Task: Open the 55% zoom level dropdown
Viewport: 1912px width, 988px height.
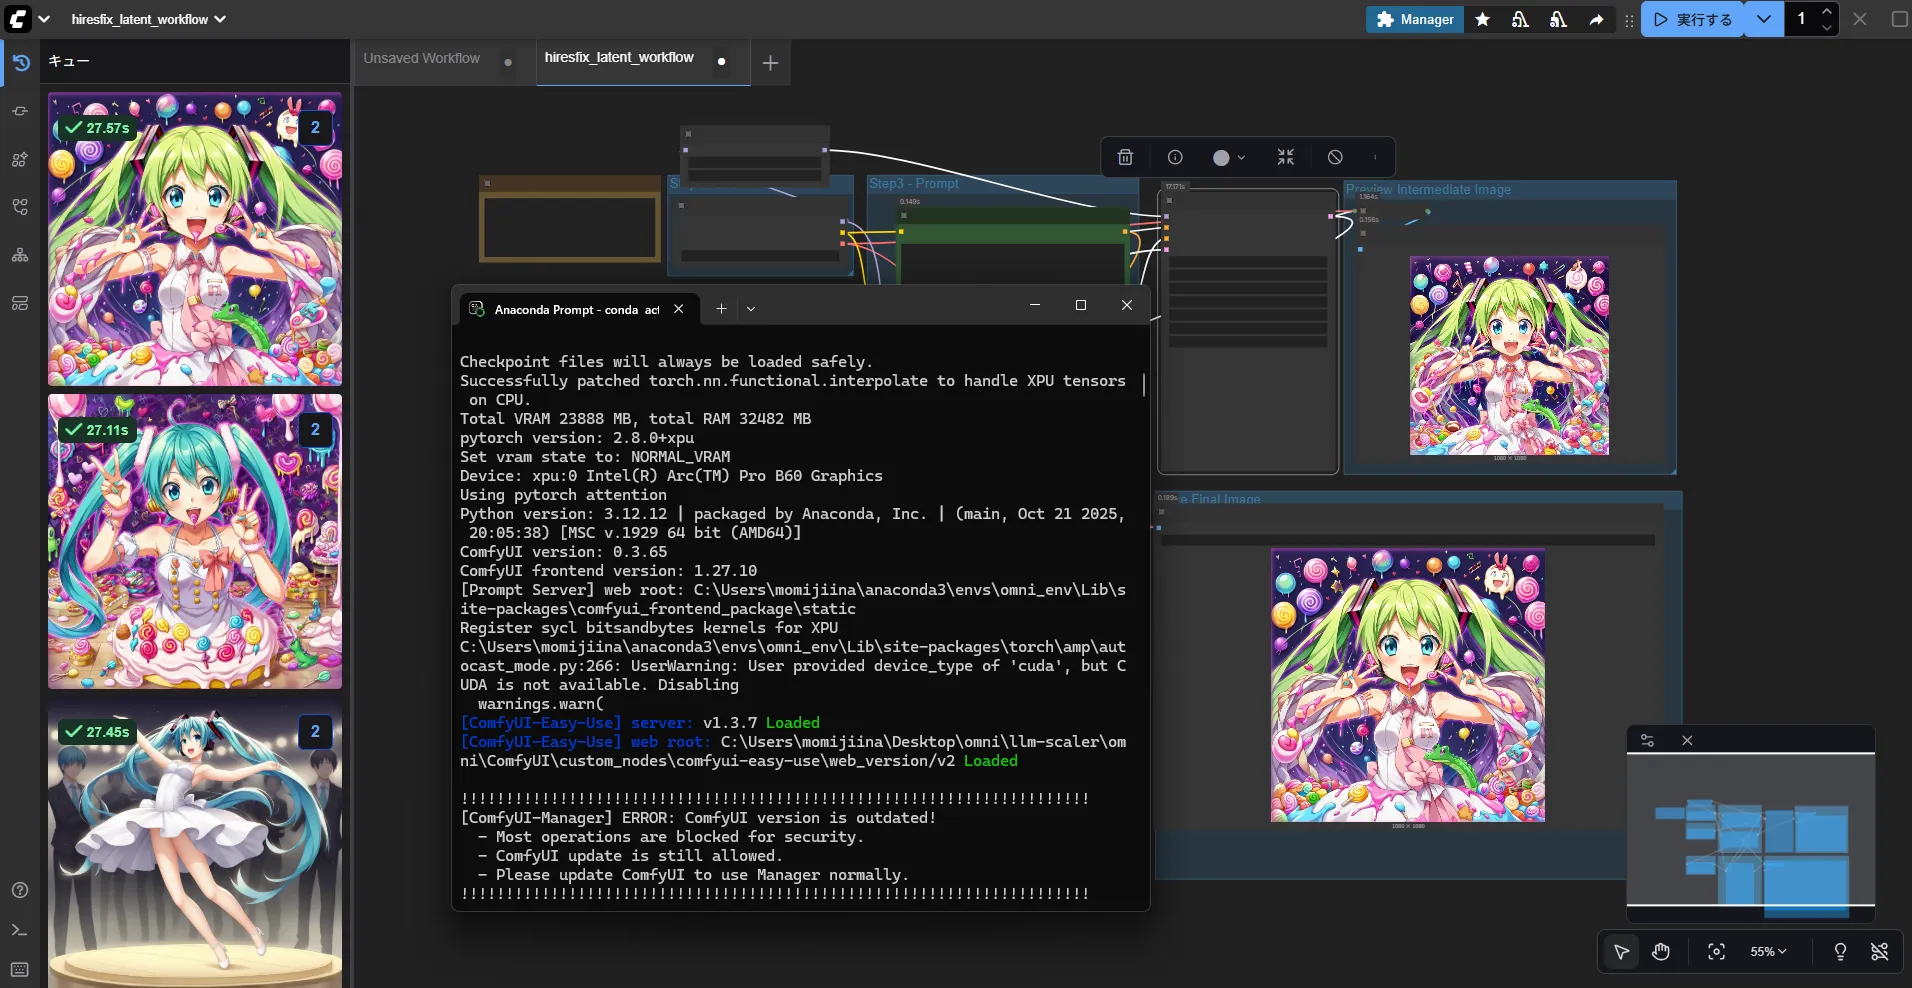Action: (x=1768, y=952)
